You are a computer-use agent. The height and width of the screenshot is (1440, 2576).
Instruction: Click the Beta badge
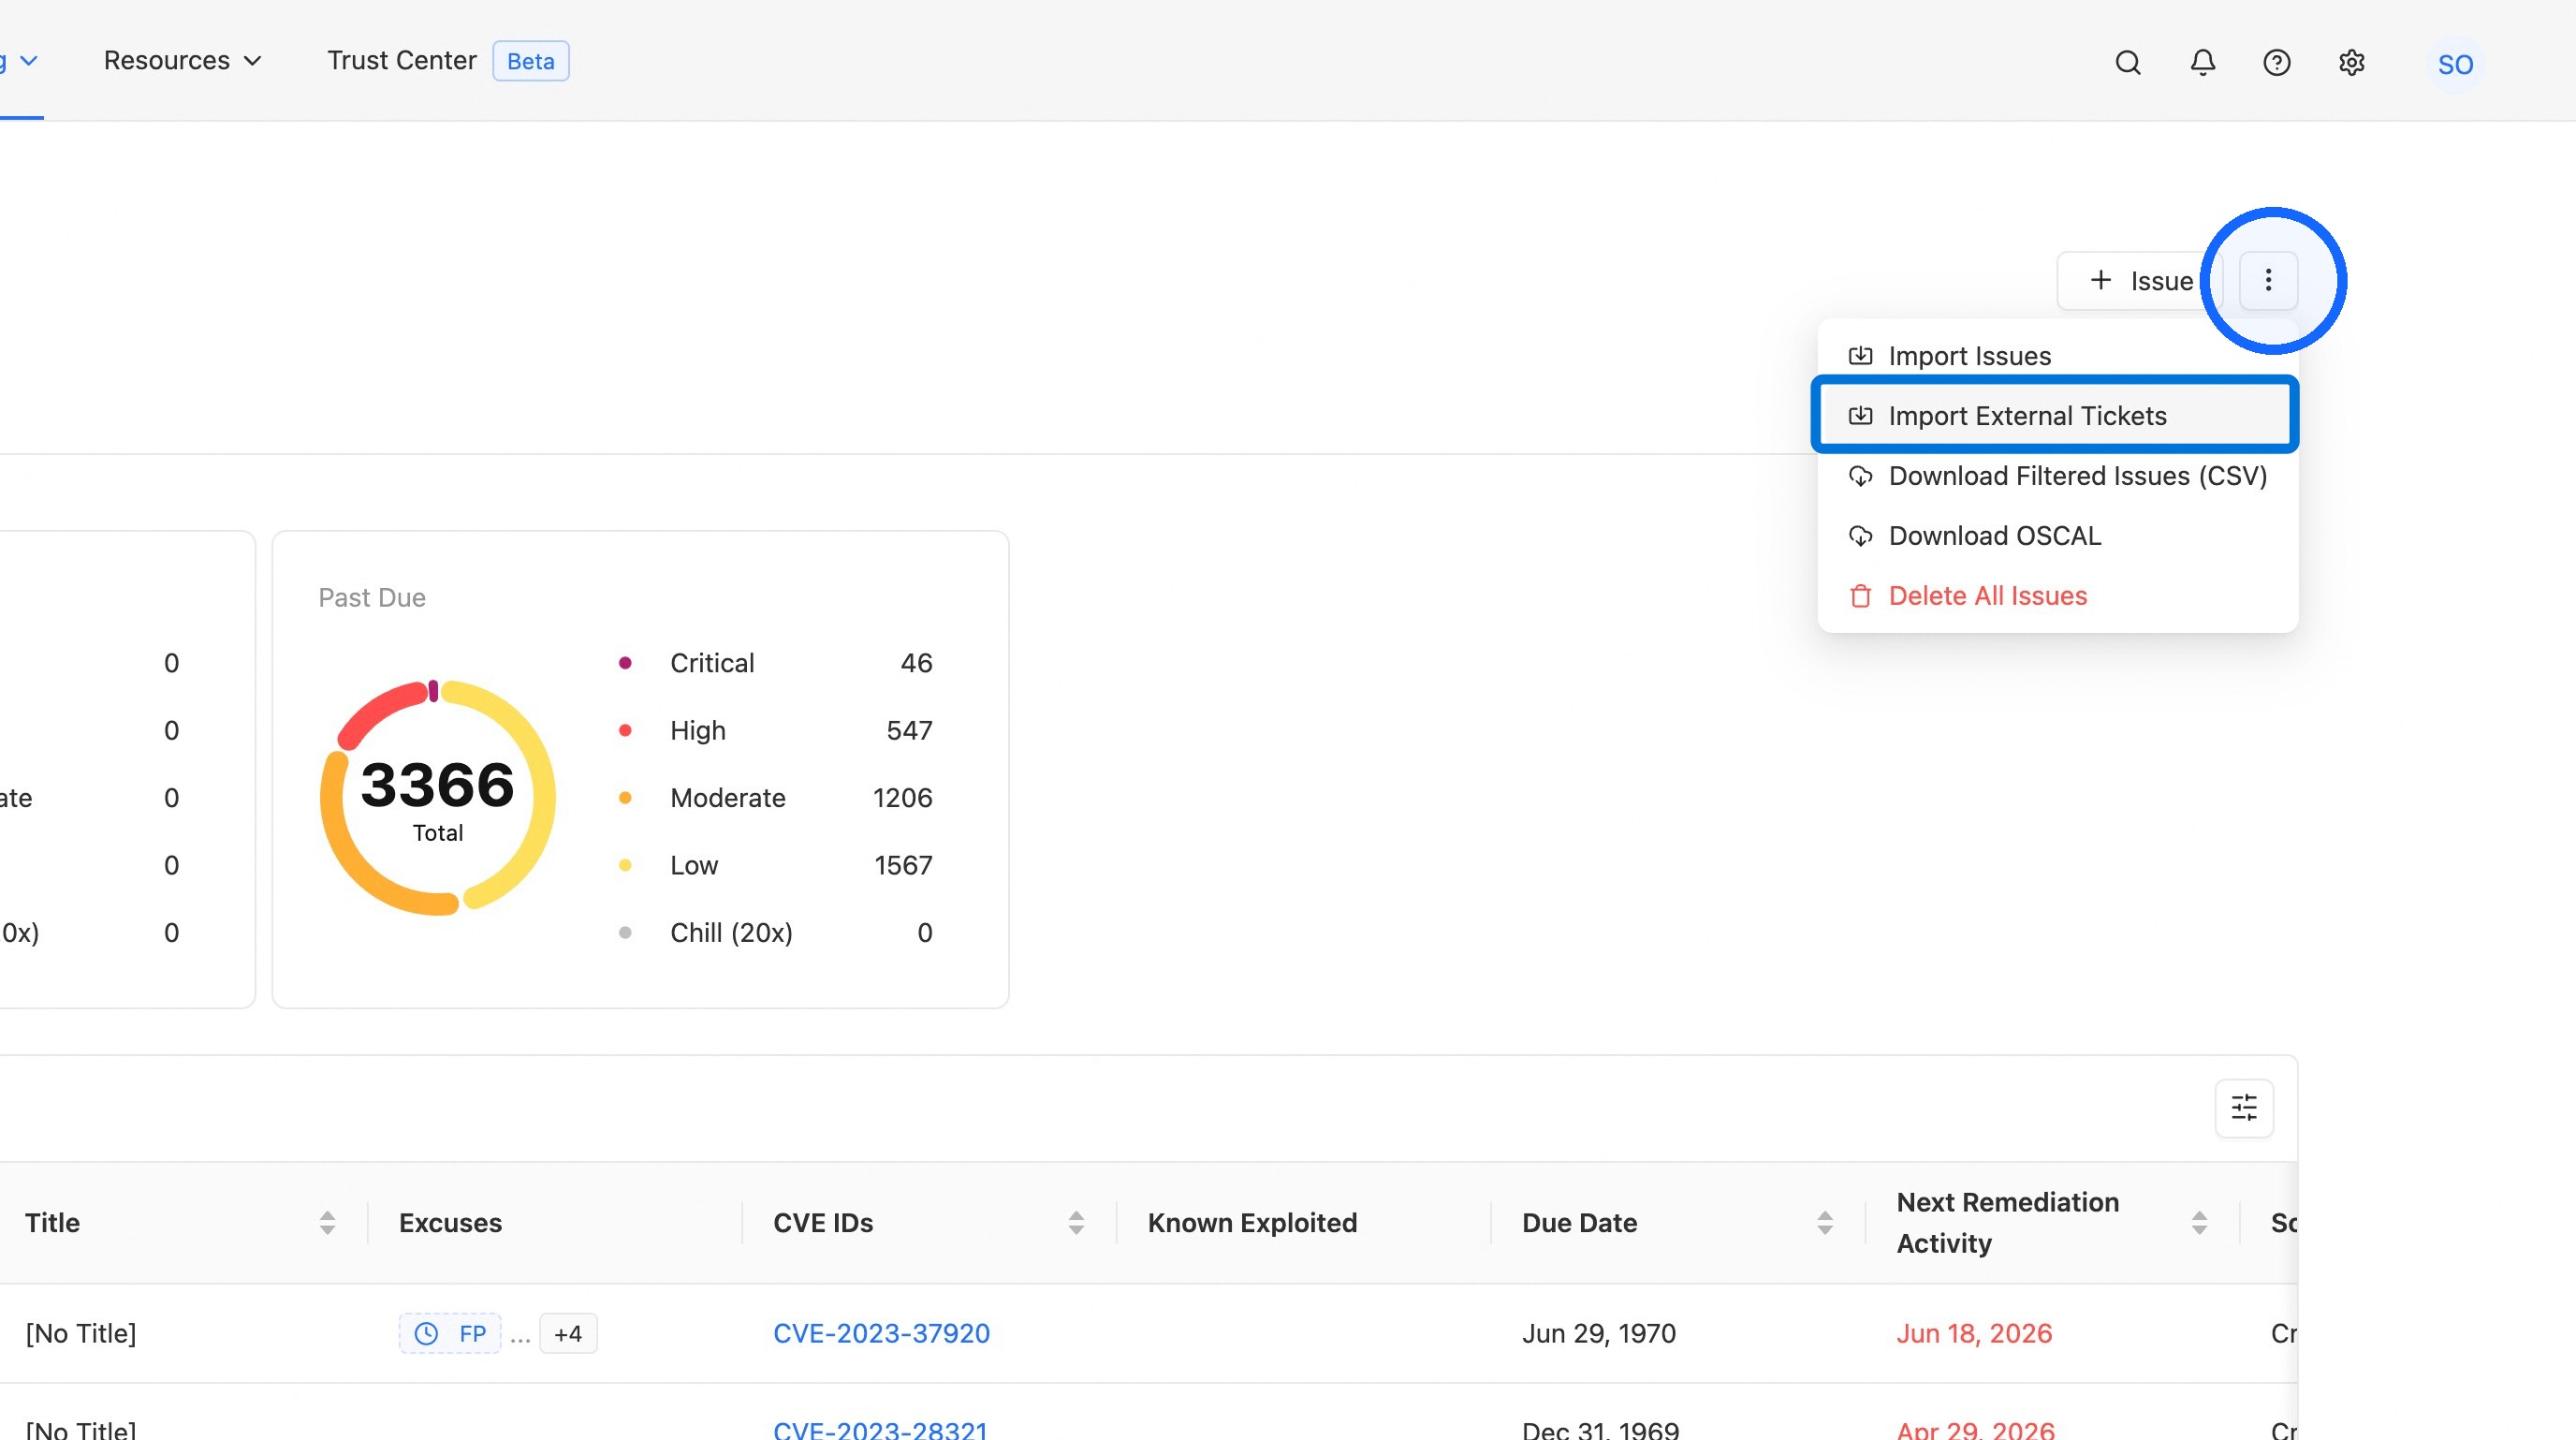click(x=531, y=61)
